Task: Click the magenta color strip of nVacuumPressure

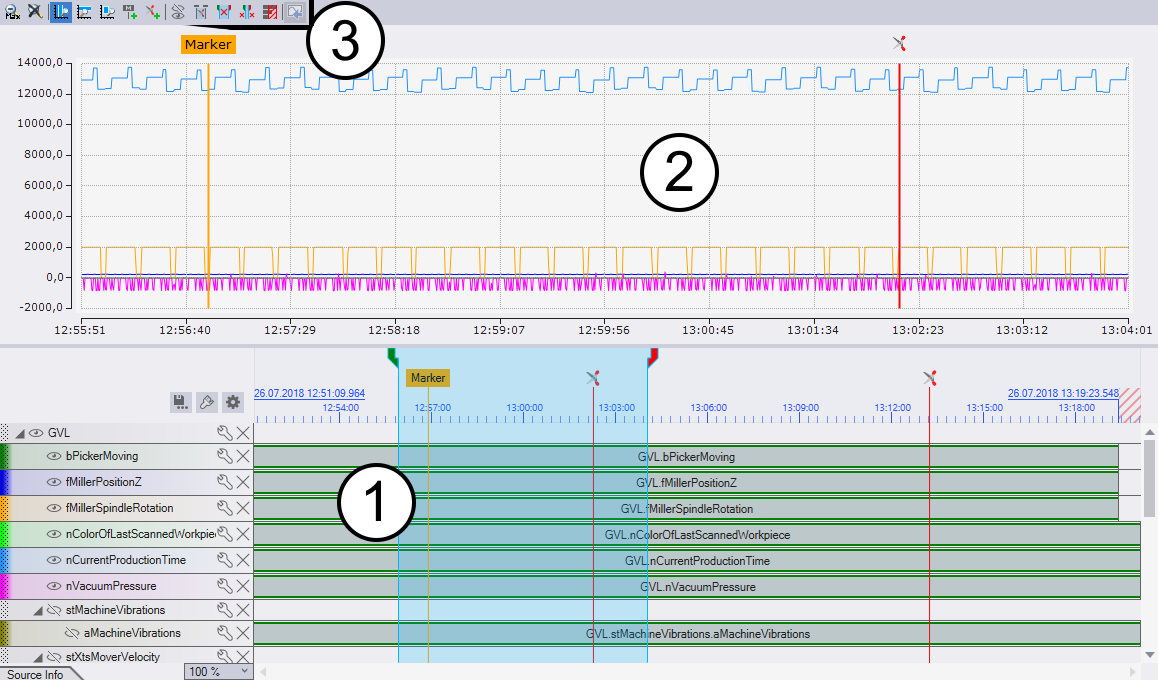Action: 3,585
